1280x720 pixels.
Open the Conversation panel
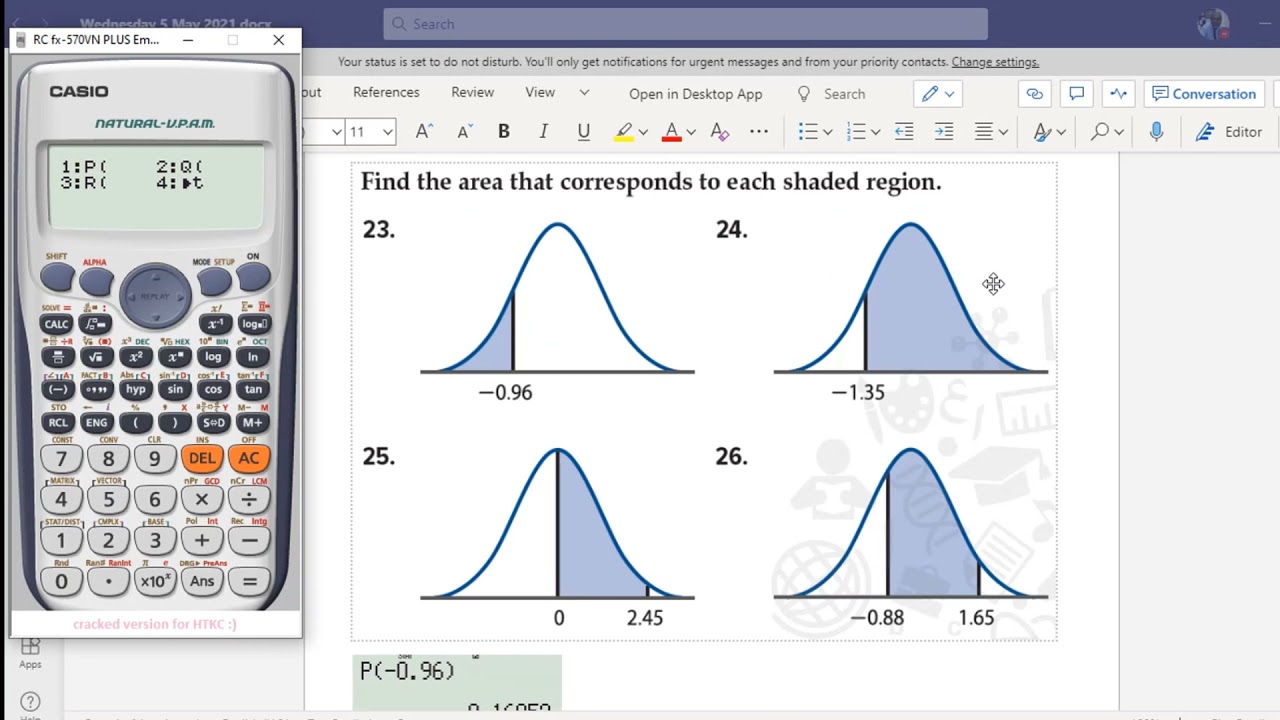tap(1204, 94)
